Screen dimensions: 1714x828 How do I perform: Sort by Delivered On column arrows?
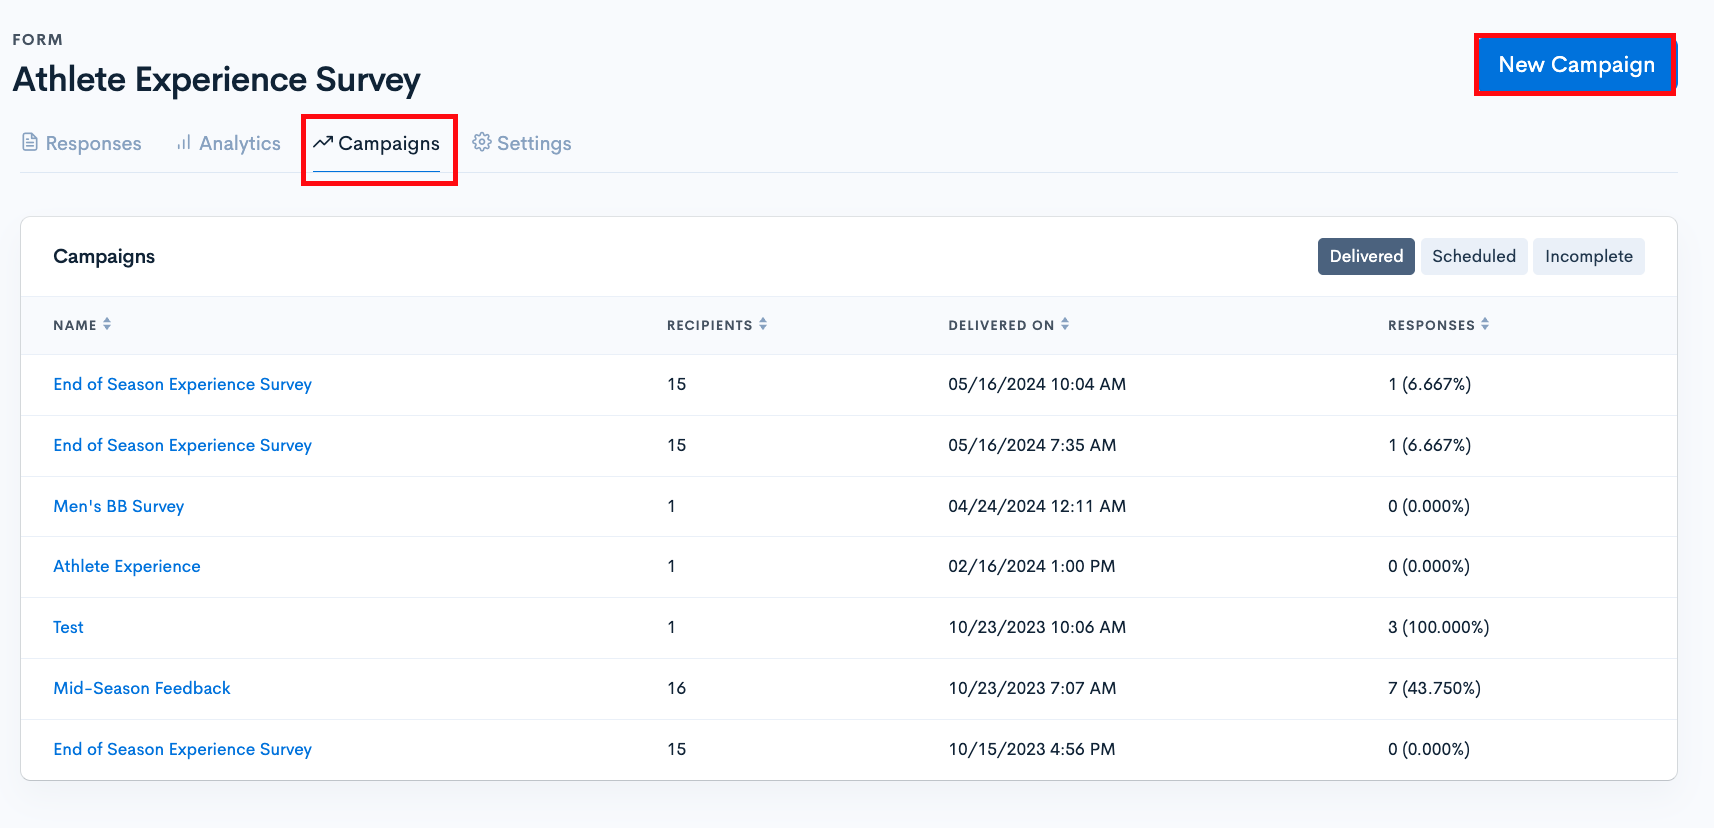[1065, 324]
